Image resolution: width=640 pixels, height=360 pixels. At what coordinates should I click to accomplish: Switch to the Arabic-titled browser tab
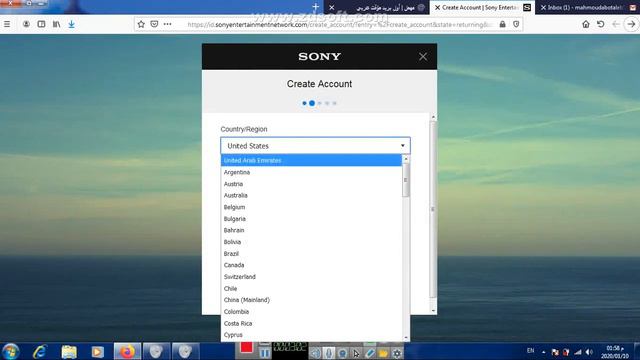click(376, 7)
